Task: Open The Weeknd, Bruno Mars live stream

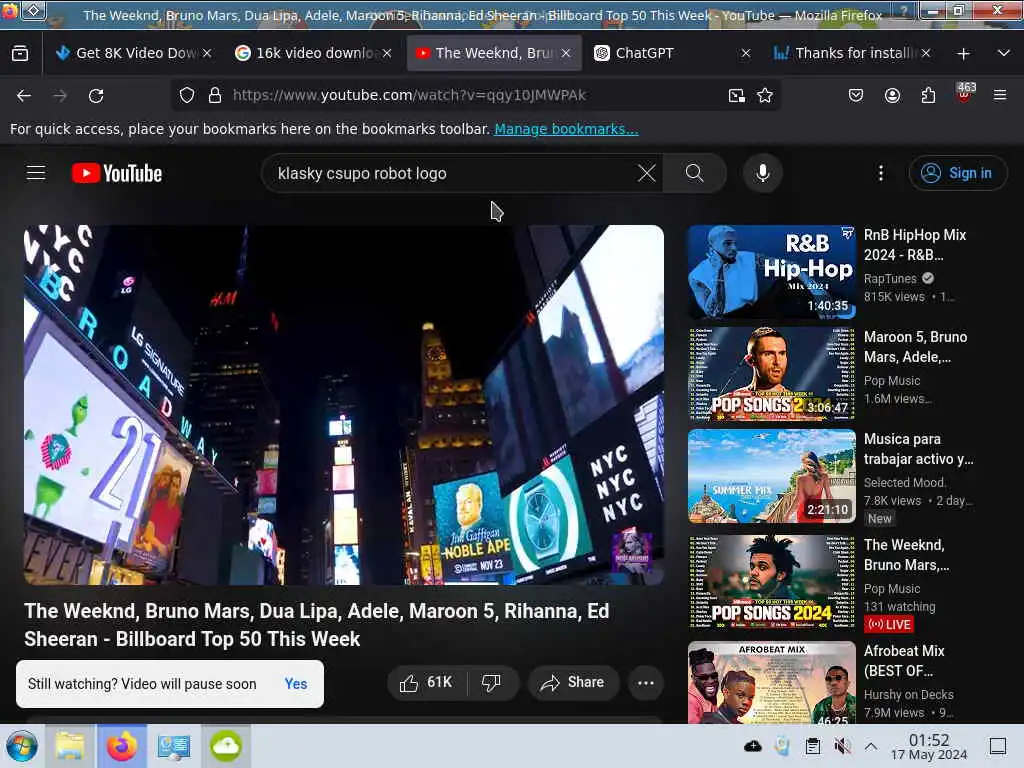Action: pos(771,581)
